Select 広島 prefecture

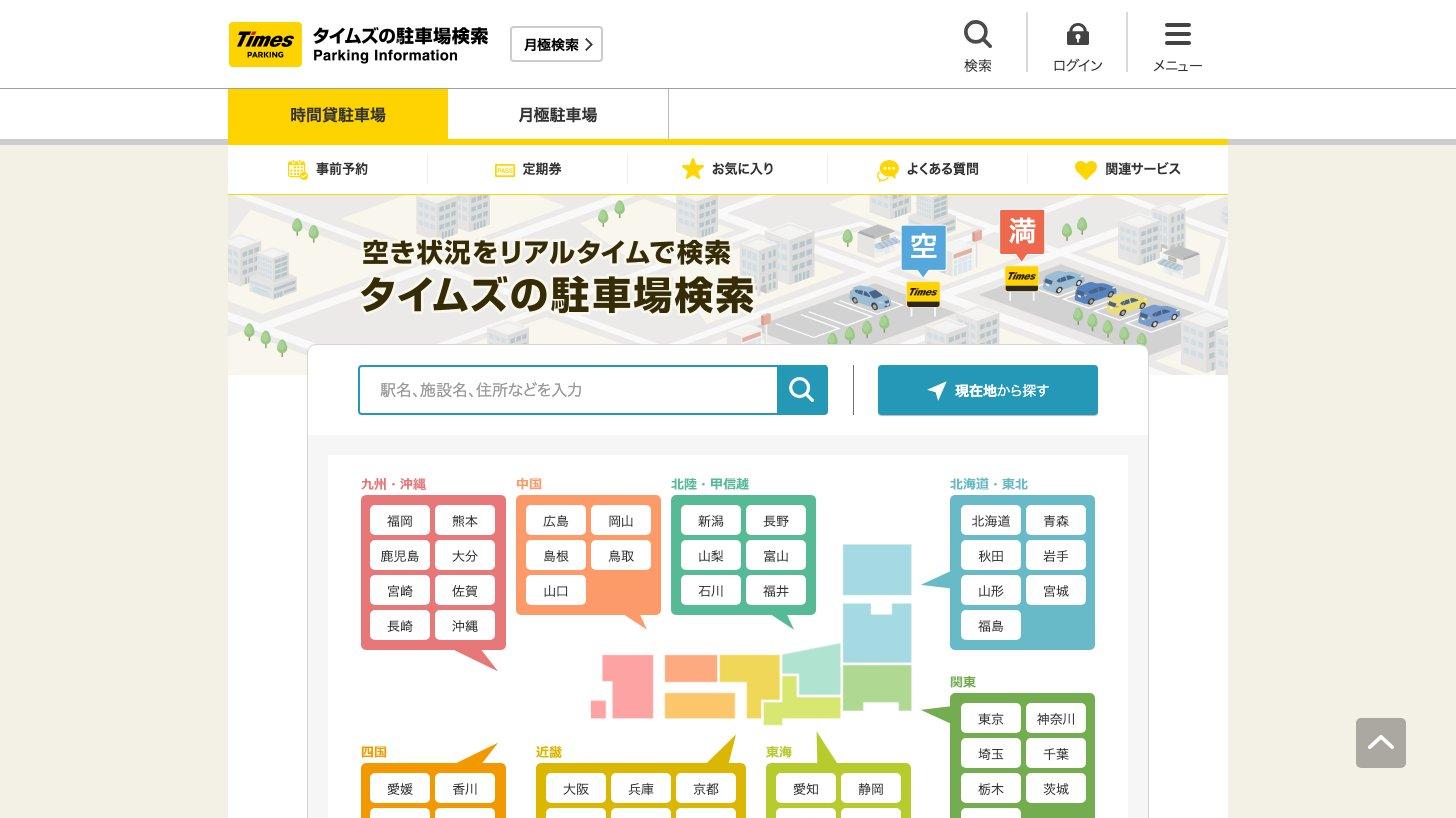click(x=556, y=521)
